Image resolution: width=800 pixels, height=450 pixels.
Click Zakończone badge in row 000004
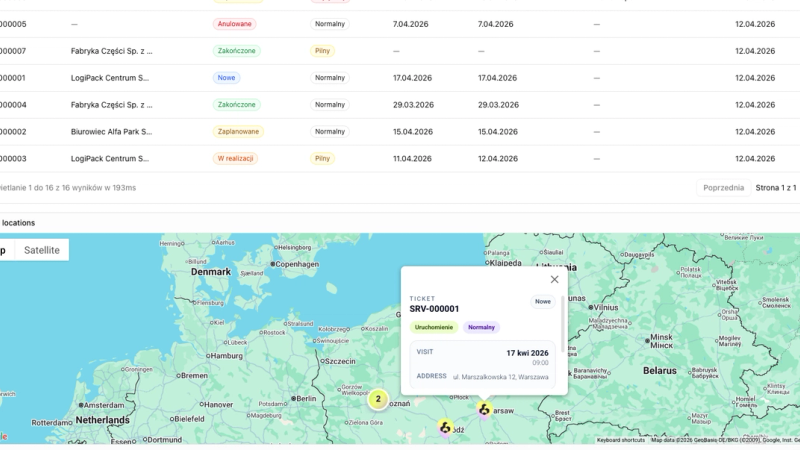(237, 105)
